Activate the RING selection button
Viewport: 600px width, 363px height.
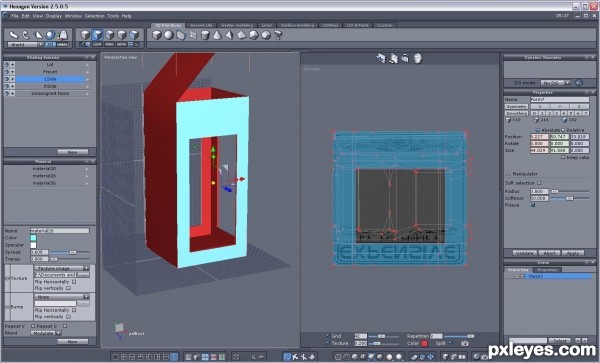[x=109, y=44]
